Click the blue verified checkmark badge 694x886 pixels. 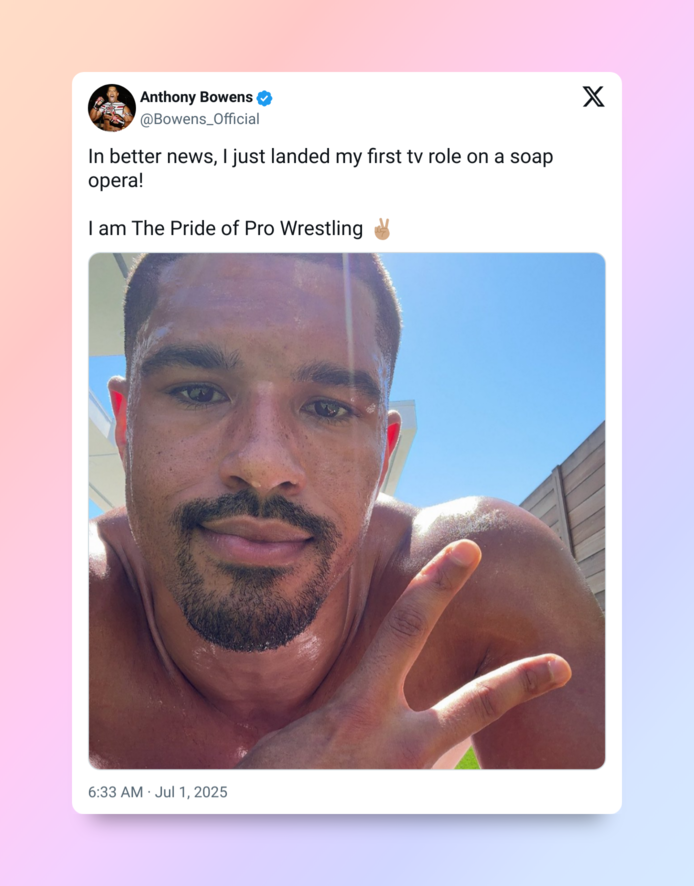(264, 98)
